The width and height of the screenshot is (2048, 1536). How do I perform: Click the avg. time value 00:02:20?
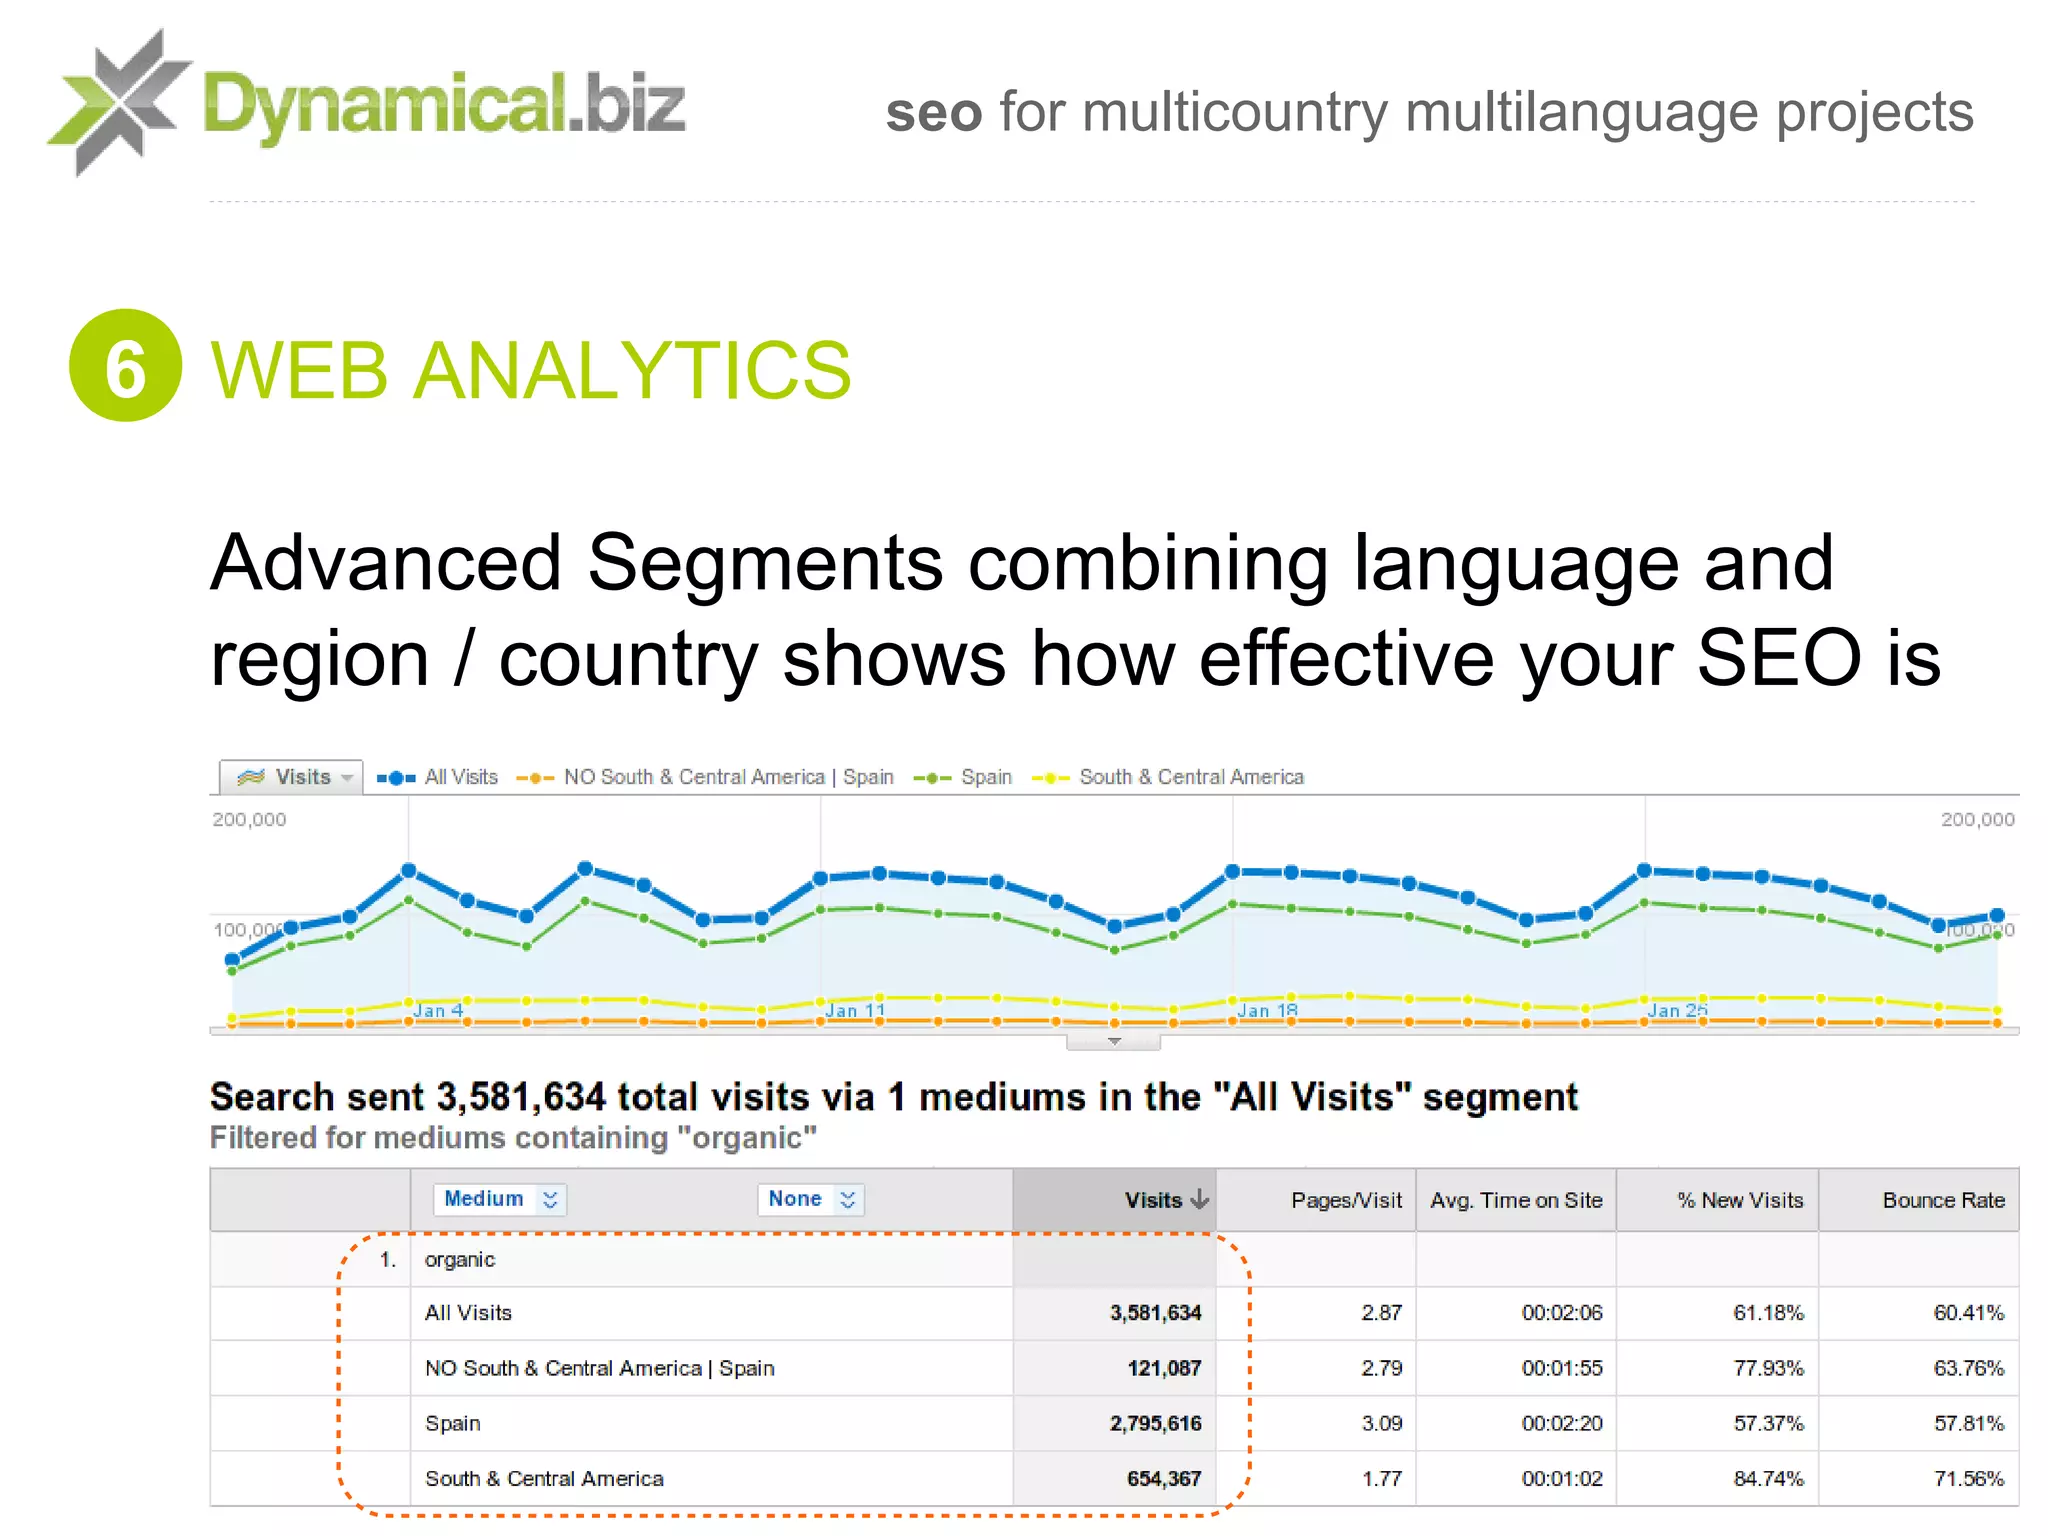pyautogui.click(x=1562, y=1423)
